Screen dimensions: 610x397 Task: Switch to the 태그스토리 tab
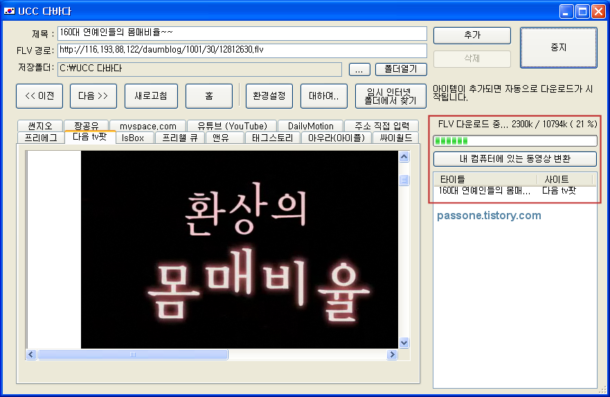pyautogui.click(x=272, y=137)
